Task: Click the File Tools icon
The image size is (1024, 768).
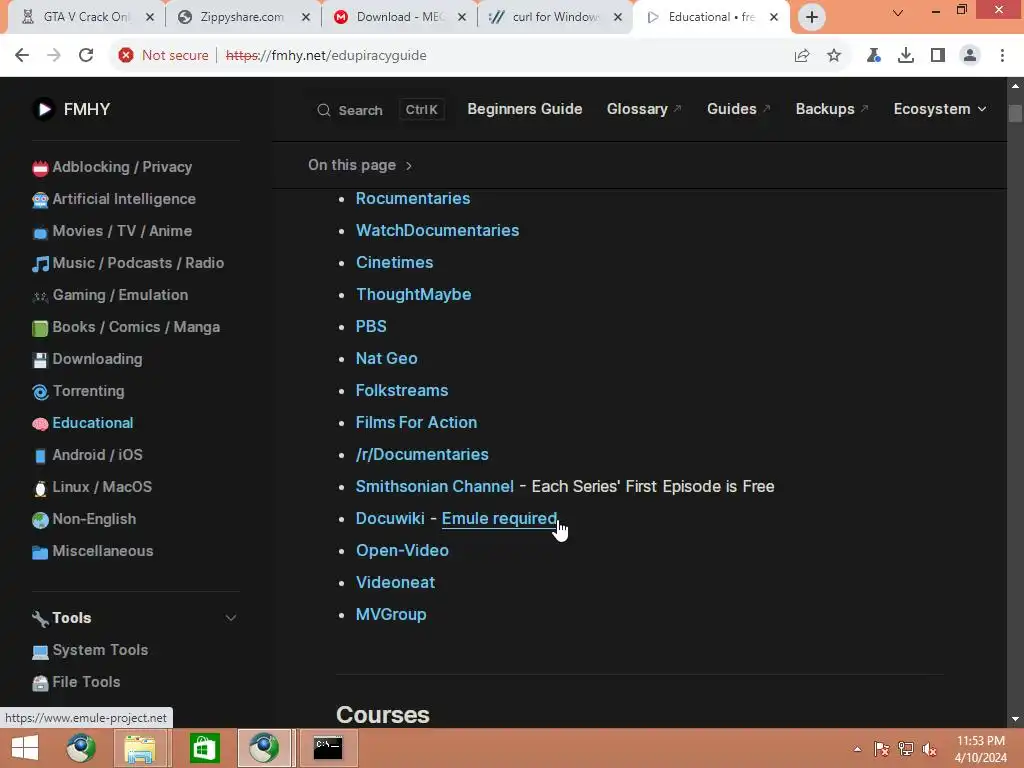Action: point(40,683)
